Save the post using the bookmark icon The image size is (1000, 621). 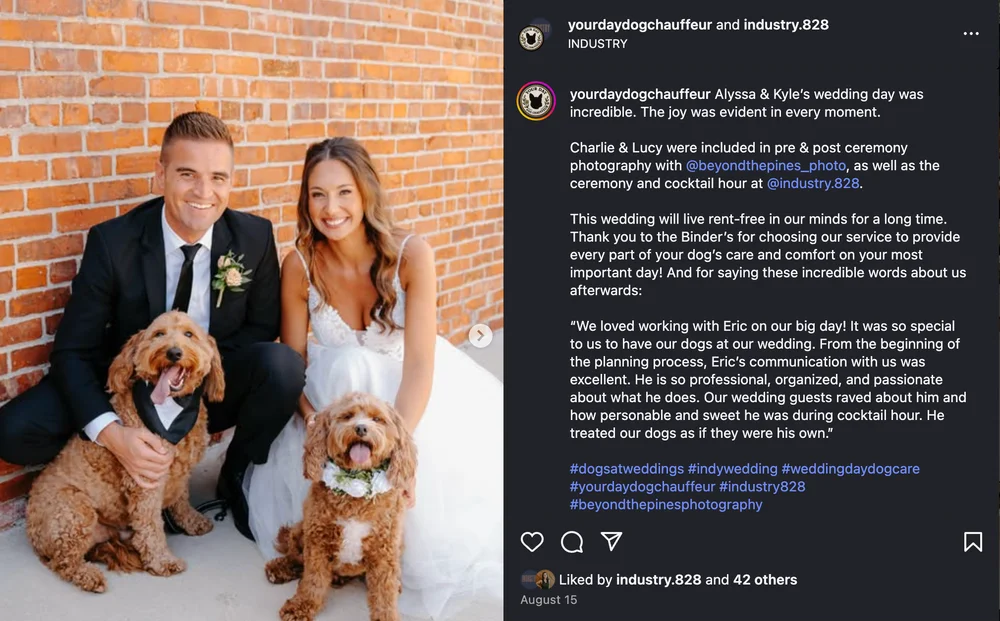click(x=972, y=541)
